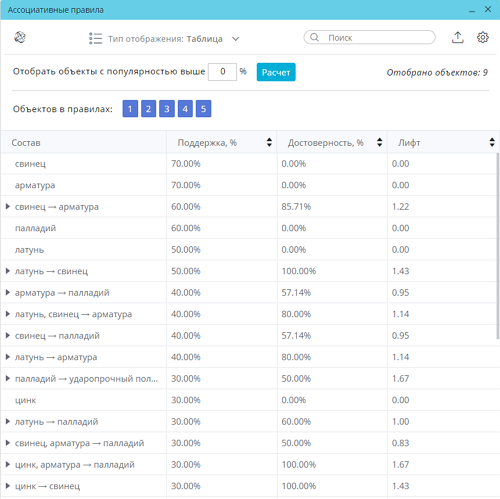Click the globe icon in toolbar
Image resolution: width=500 pixels, height=499 pixels.
click(x=20, y=37)
